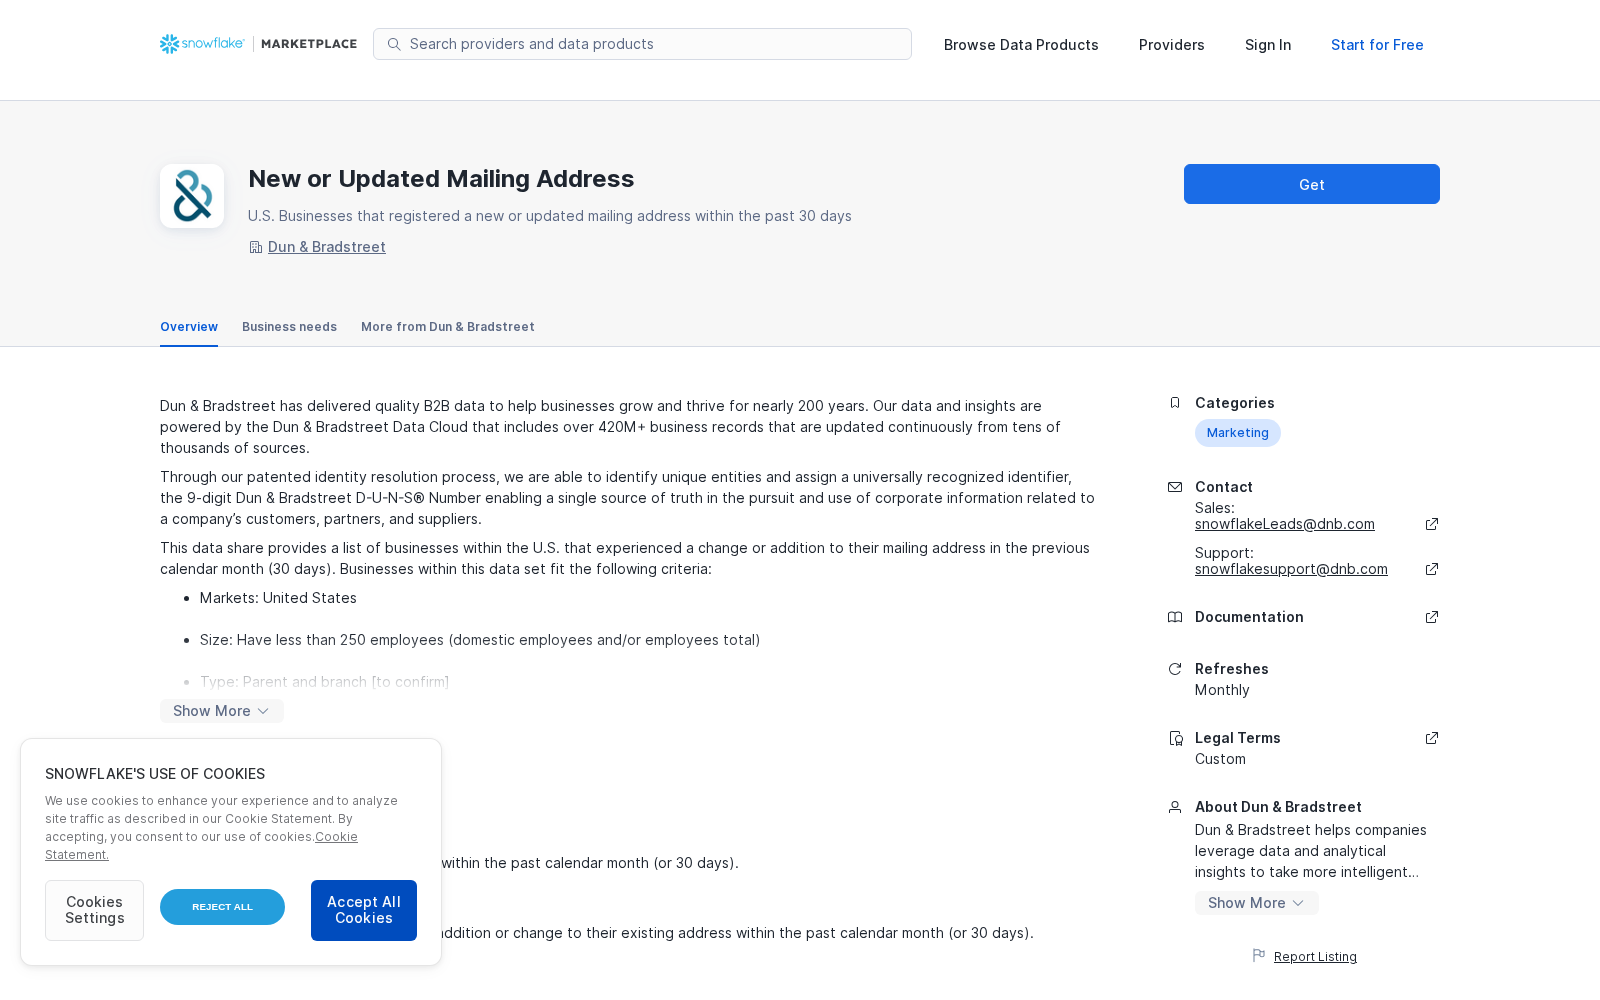Viewport: 1600px width, 1000px height.
Task: Expand About Dun & Bradstreet Show More
Action: [1257, 903]
